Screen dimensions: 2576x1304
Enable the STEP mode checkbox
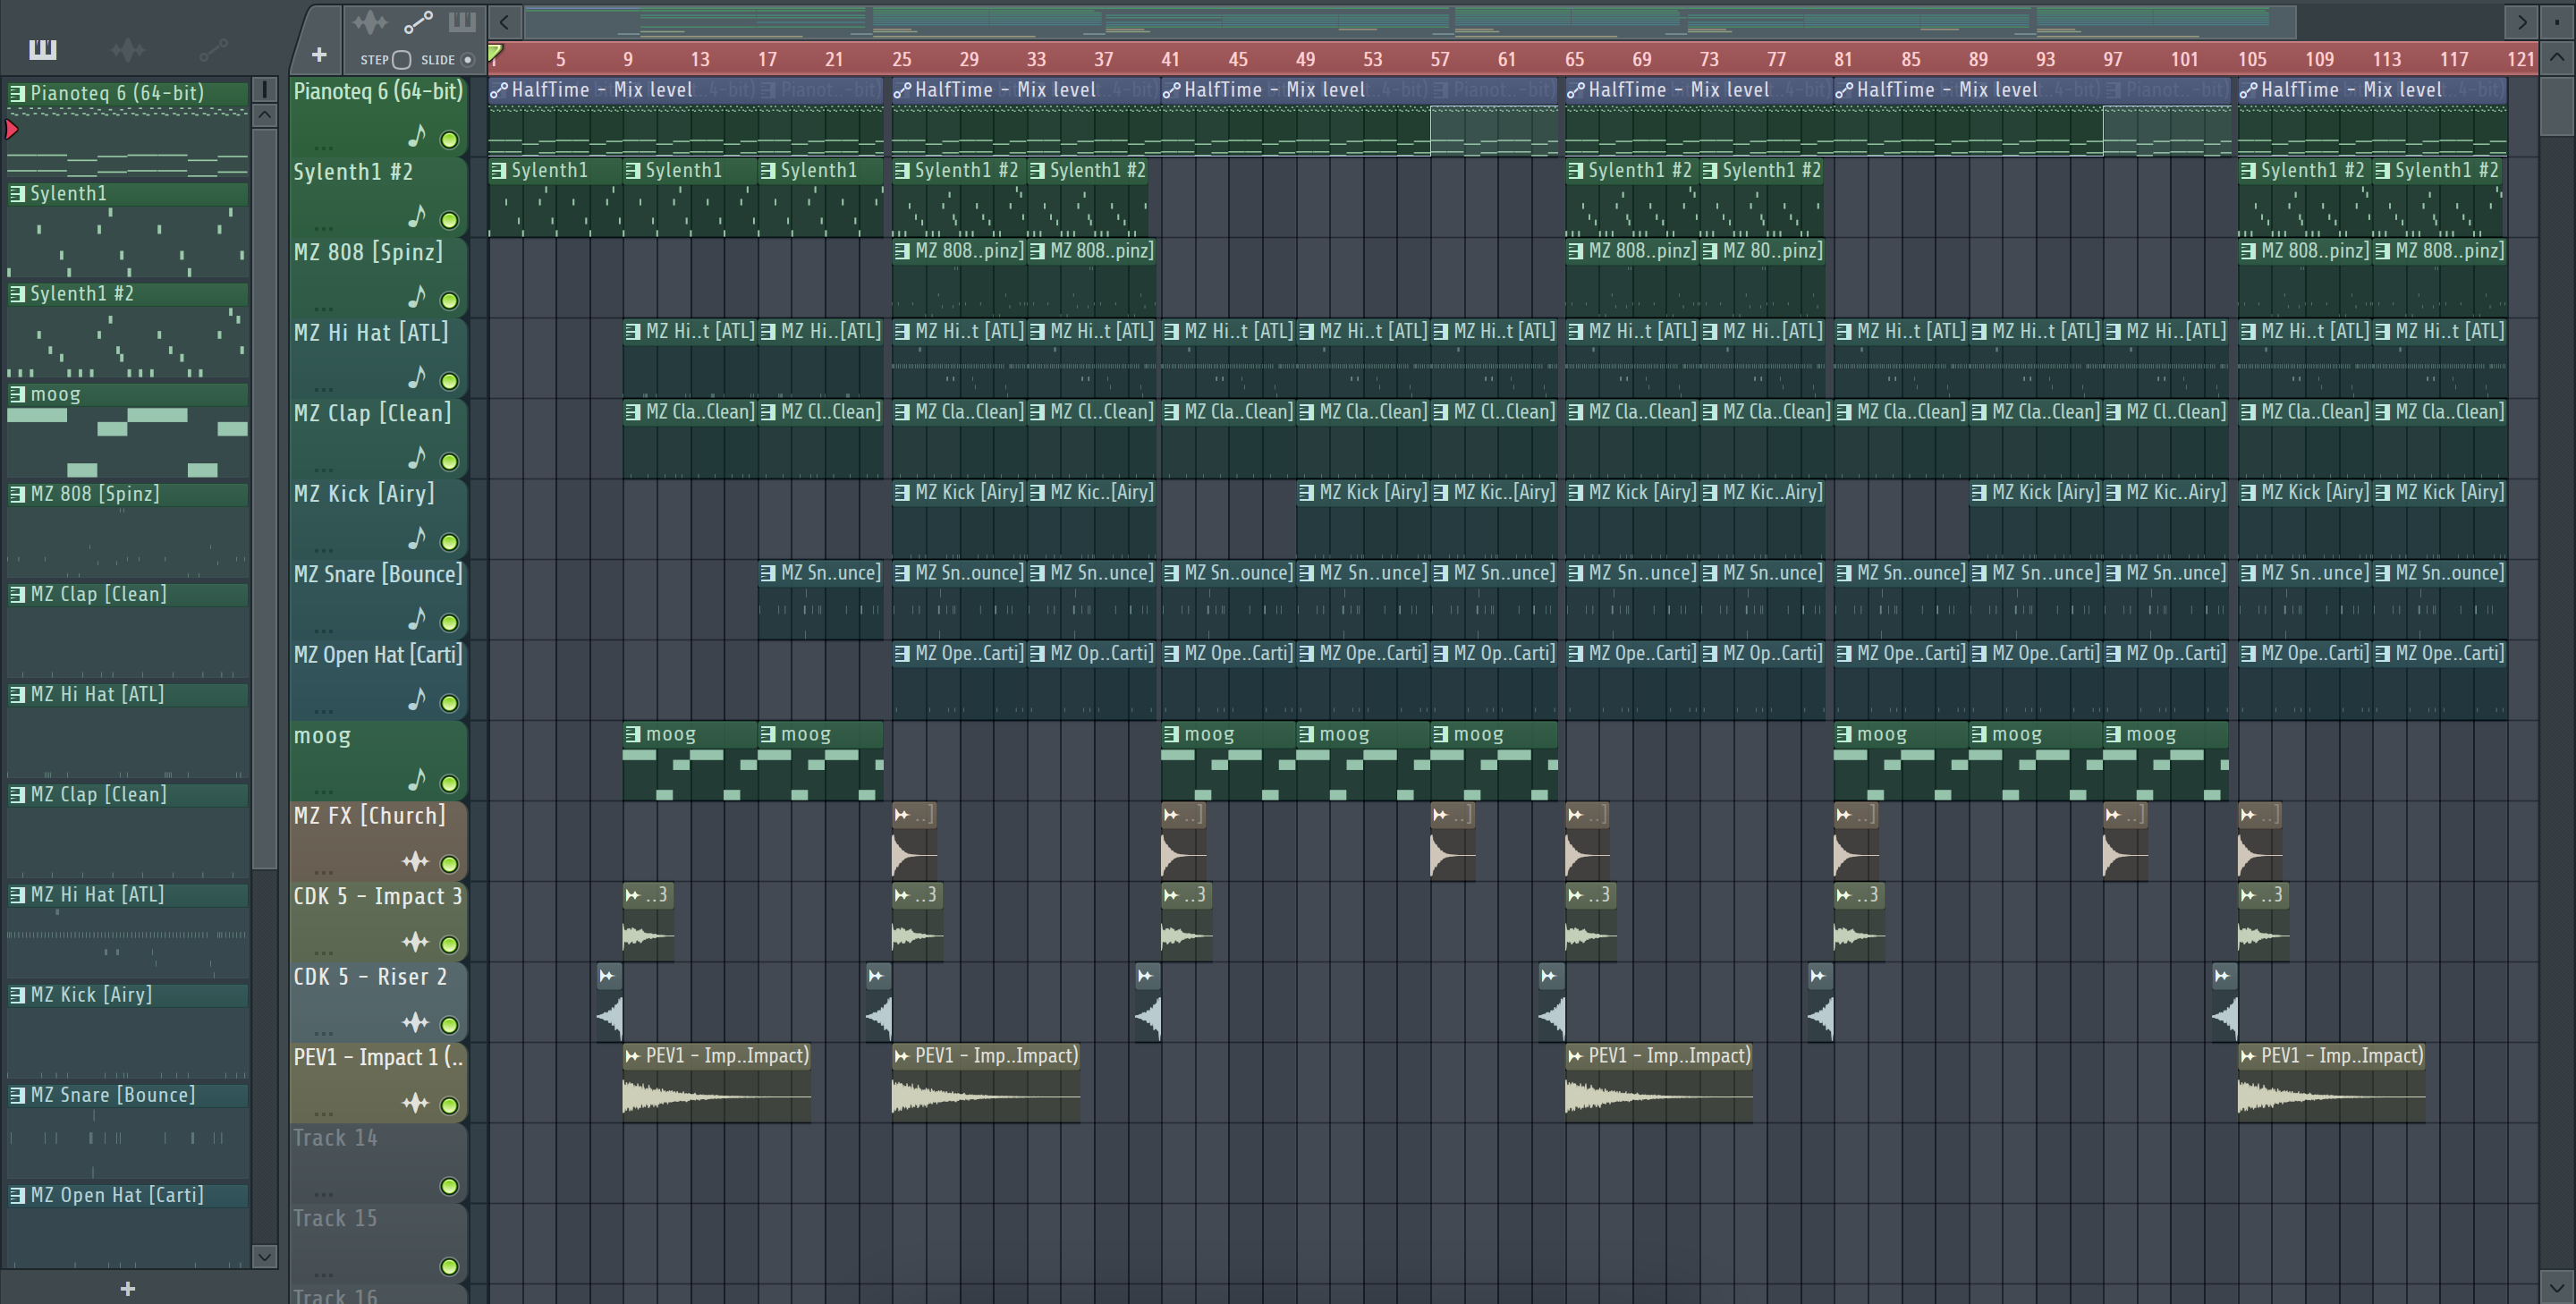coord(401,60)
